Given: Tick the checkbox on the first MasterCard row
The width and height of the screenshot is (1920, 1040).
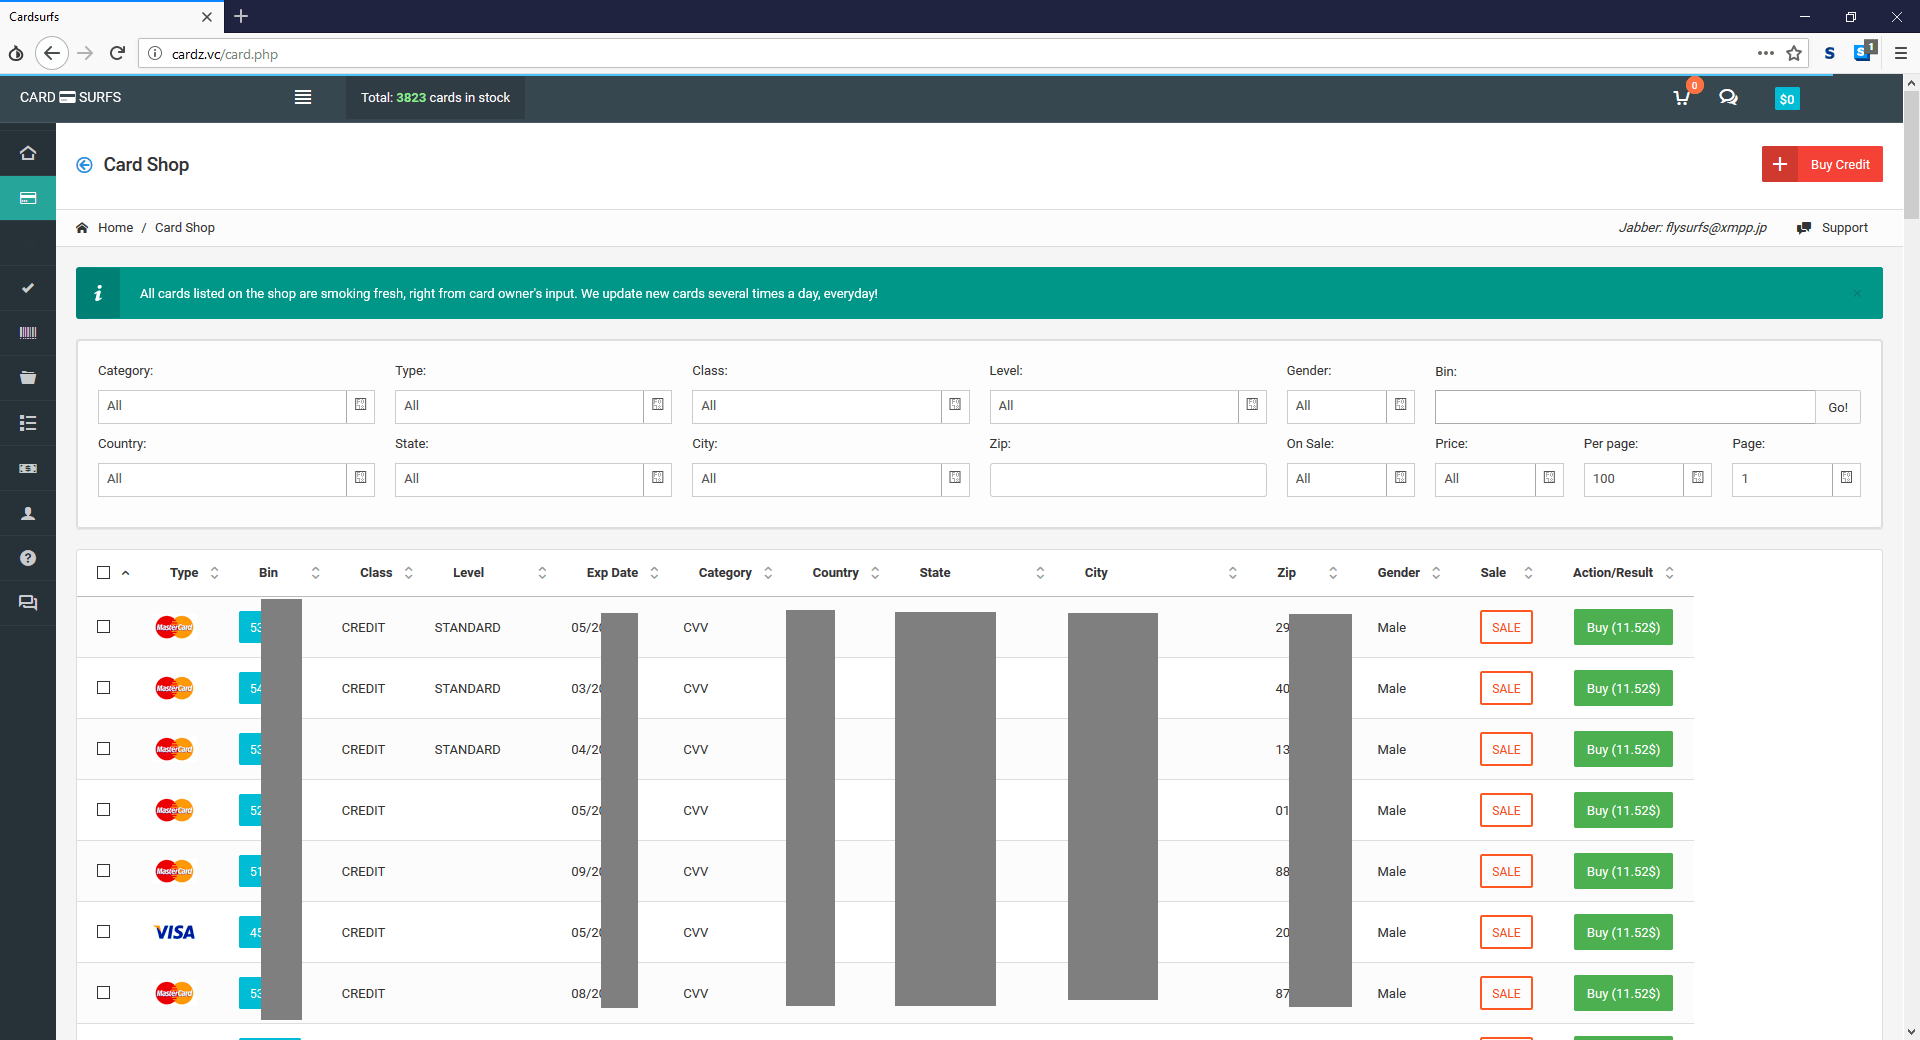Looking at the screenshot, I should click(103, 627).
